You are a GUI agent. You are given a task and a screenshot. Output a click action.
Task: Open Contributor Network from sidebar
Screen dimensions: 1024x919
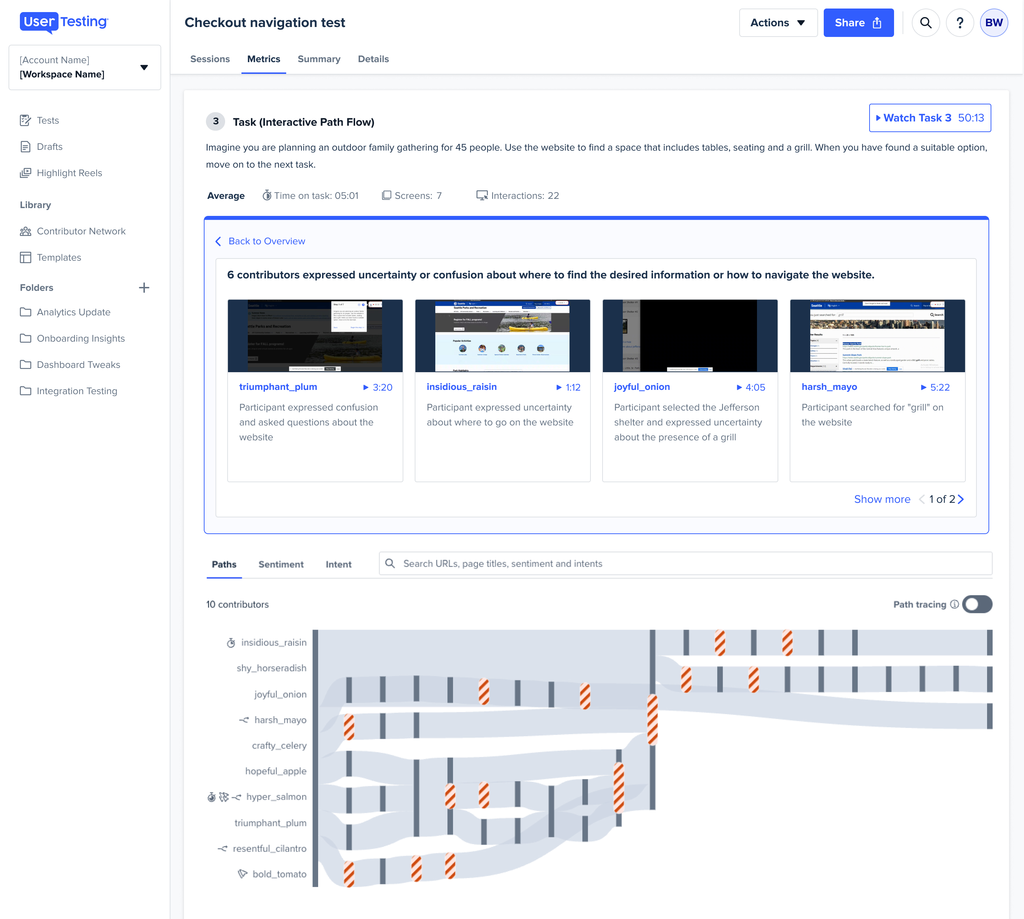[x=81, y=231]
